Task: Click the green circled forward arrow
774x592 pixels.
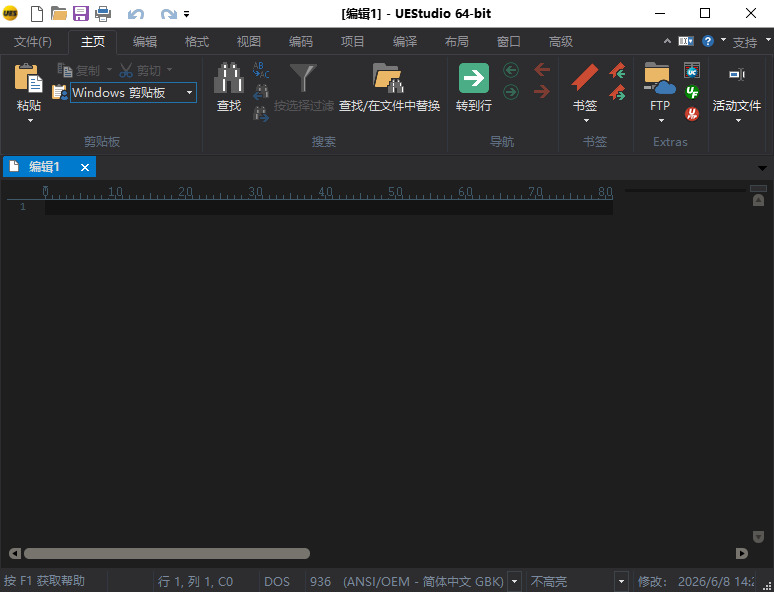Action: pos(511,92)
